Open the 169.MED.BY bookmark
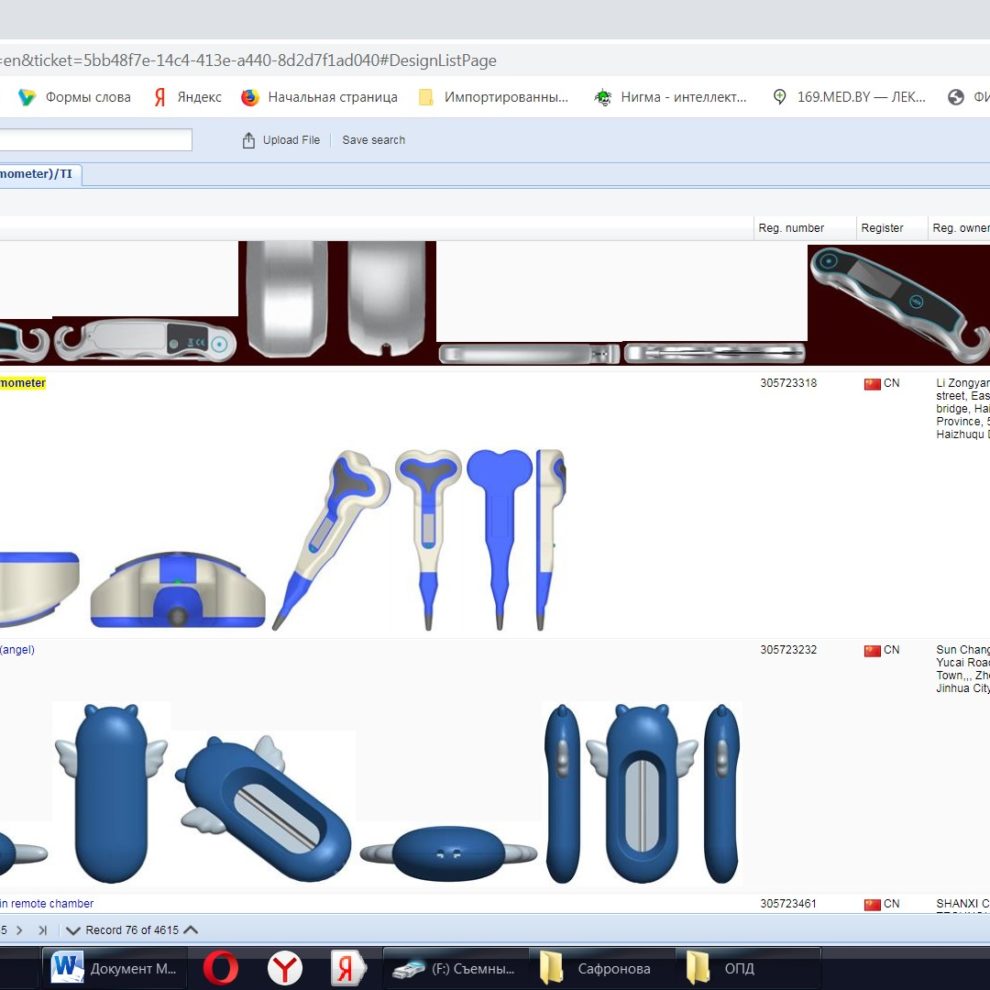The image size is (990, 990). [x=849, y=97]
